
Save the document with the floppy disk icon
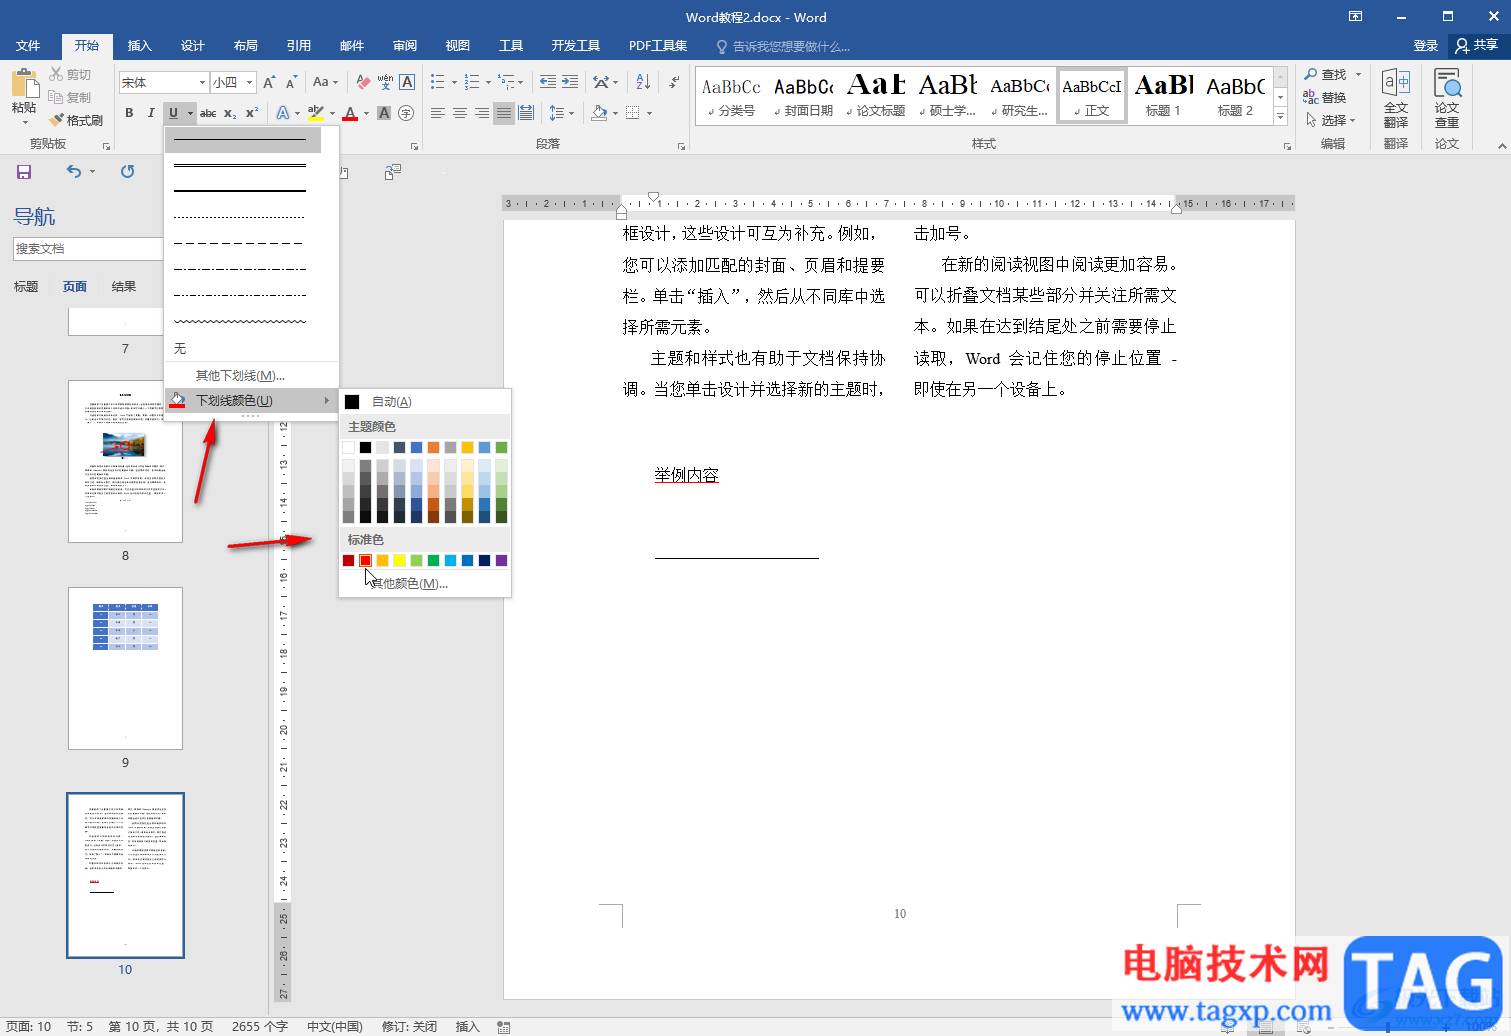pos(24,172)
